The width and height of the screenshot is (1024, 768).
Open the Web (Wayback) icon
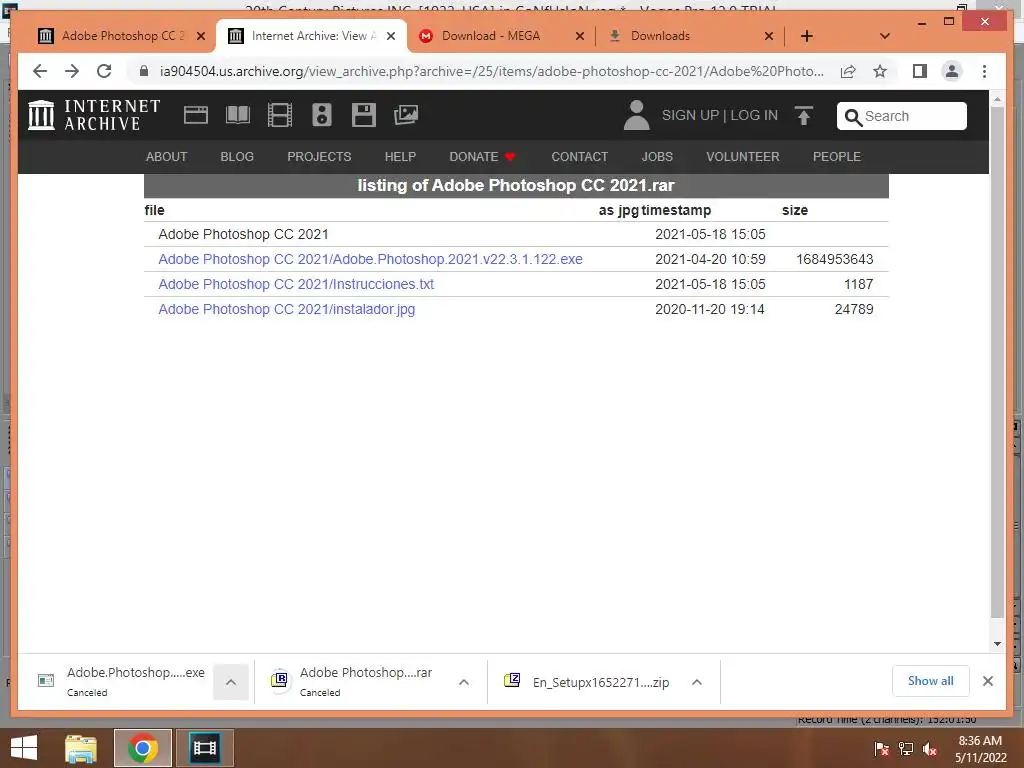[x=195, y=115]
